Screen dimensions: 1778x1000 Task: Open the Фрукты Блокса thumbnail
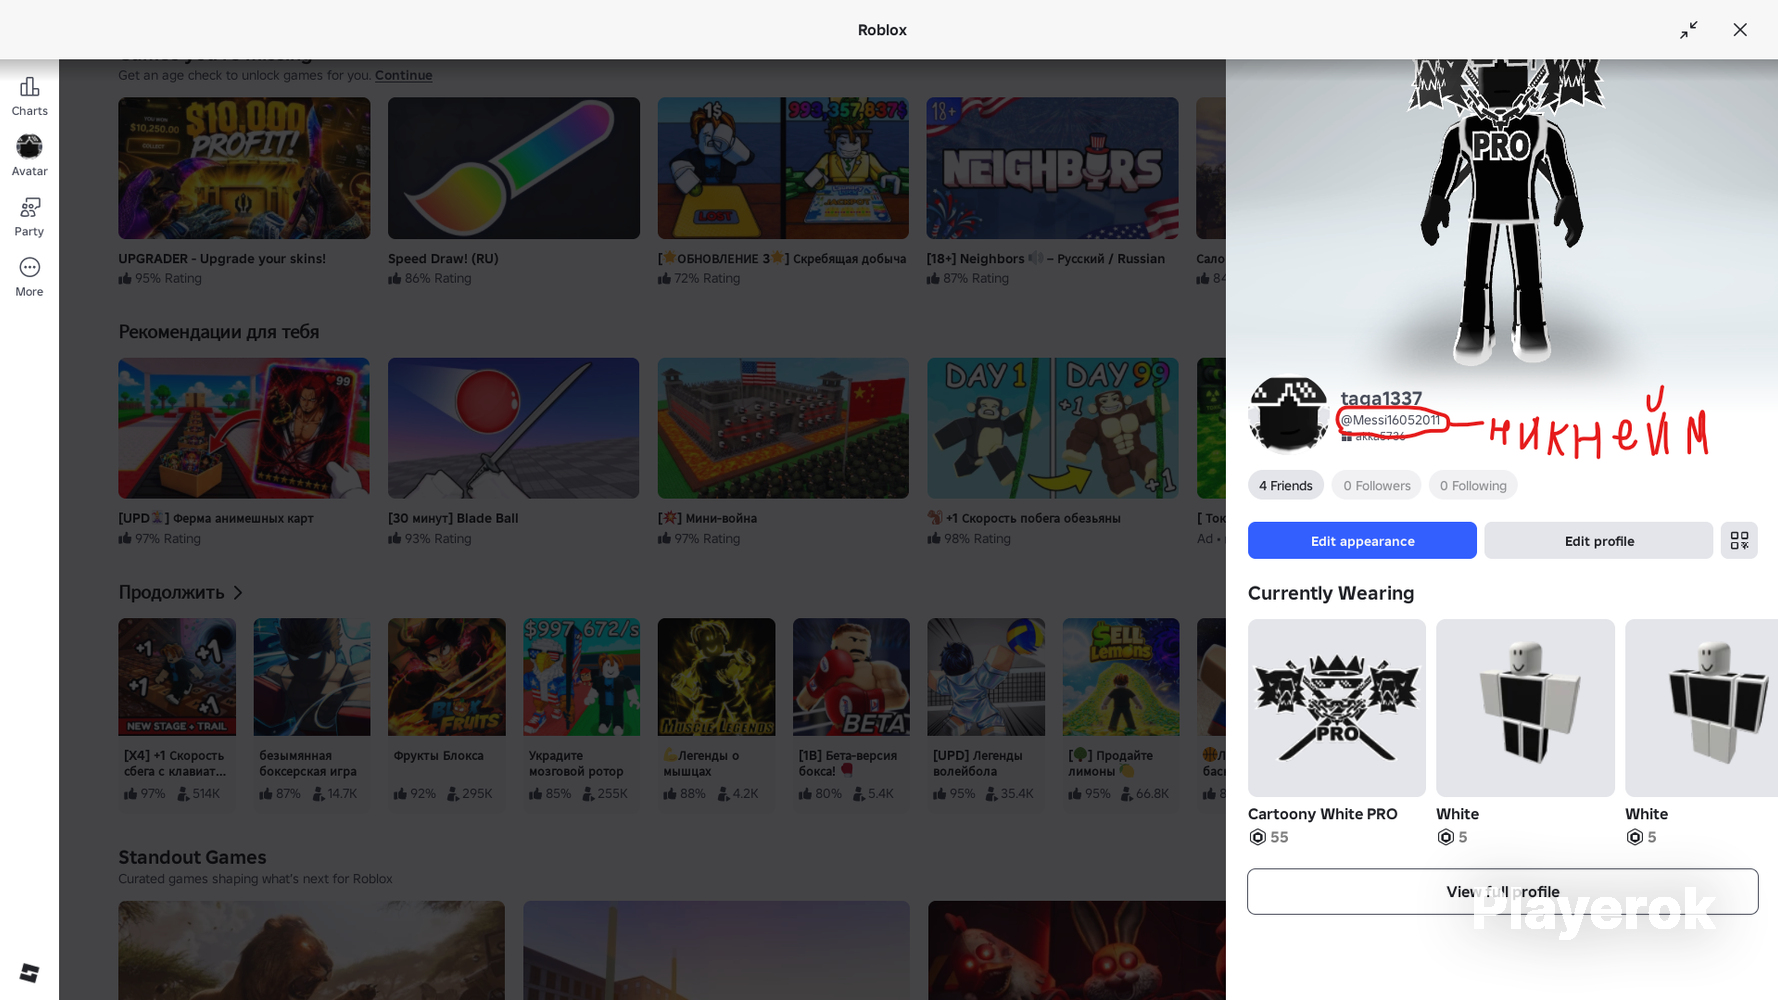click(x=447, y=677)
